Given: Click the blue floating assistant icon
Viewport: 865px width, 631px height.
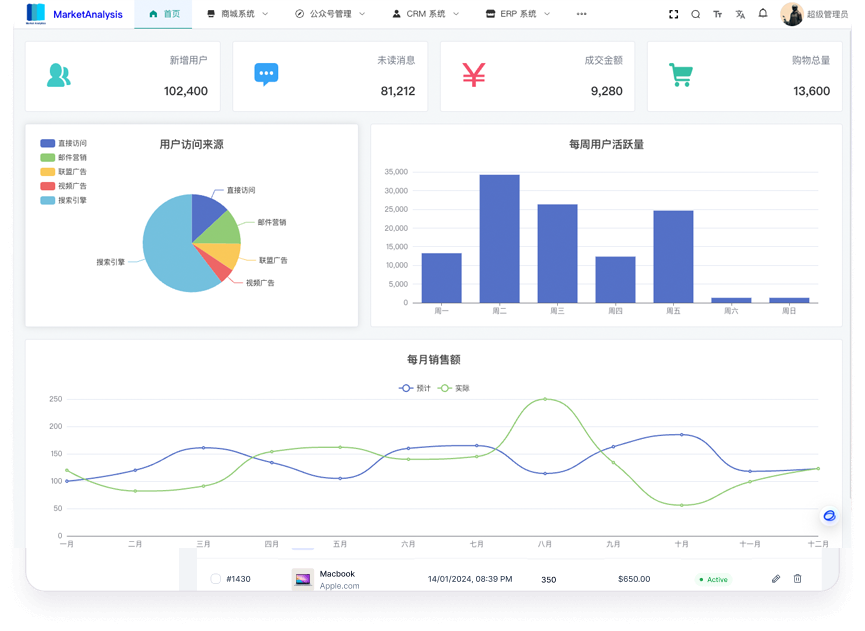Looking at the screenshot, I should [x=829, y=515].
